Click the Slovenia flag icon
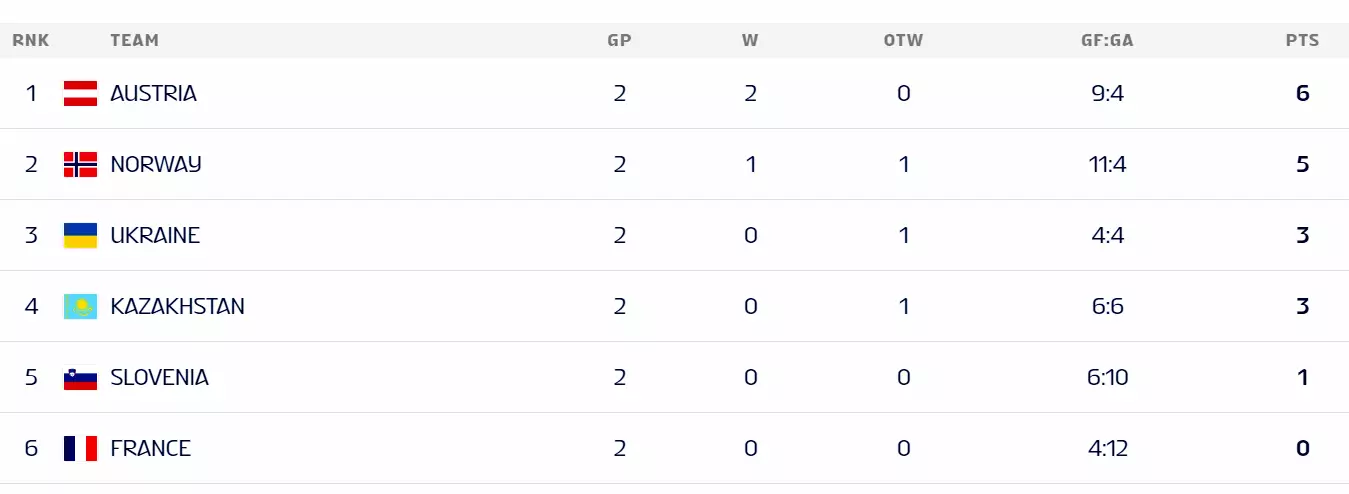Screen dimensions: 1349x494 (x=80, y=378)
